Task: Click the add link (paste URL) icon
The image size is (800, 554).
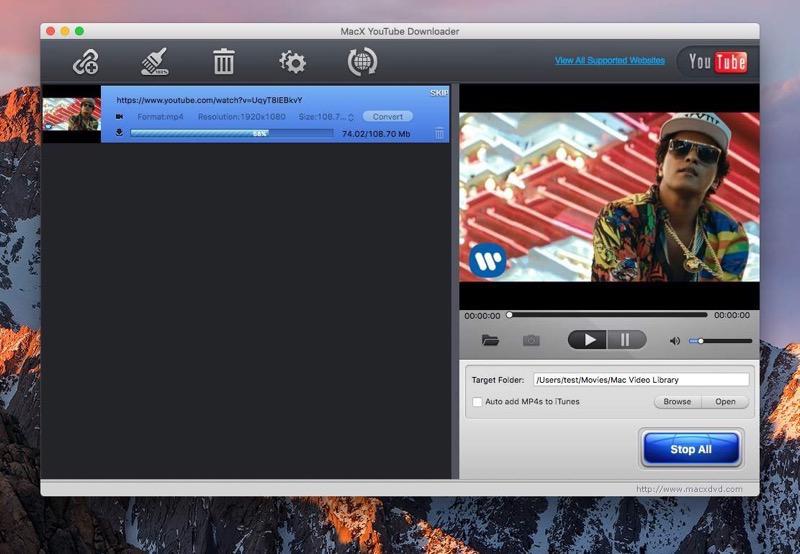Action: coord(85,62)
